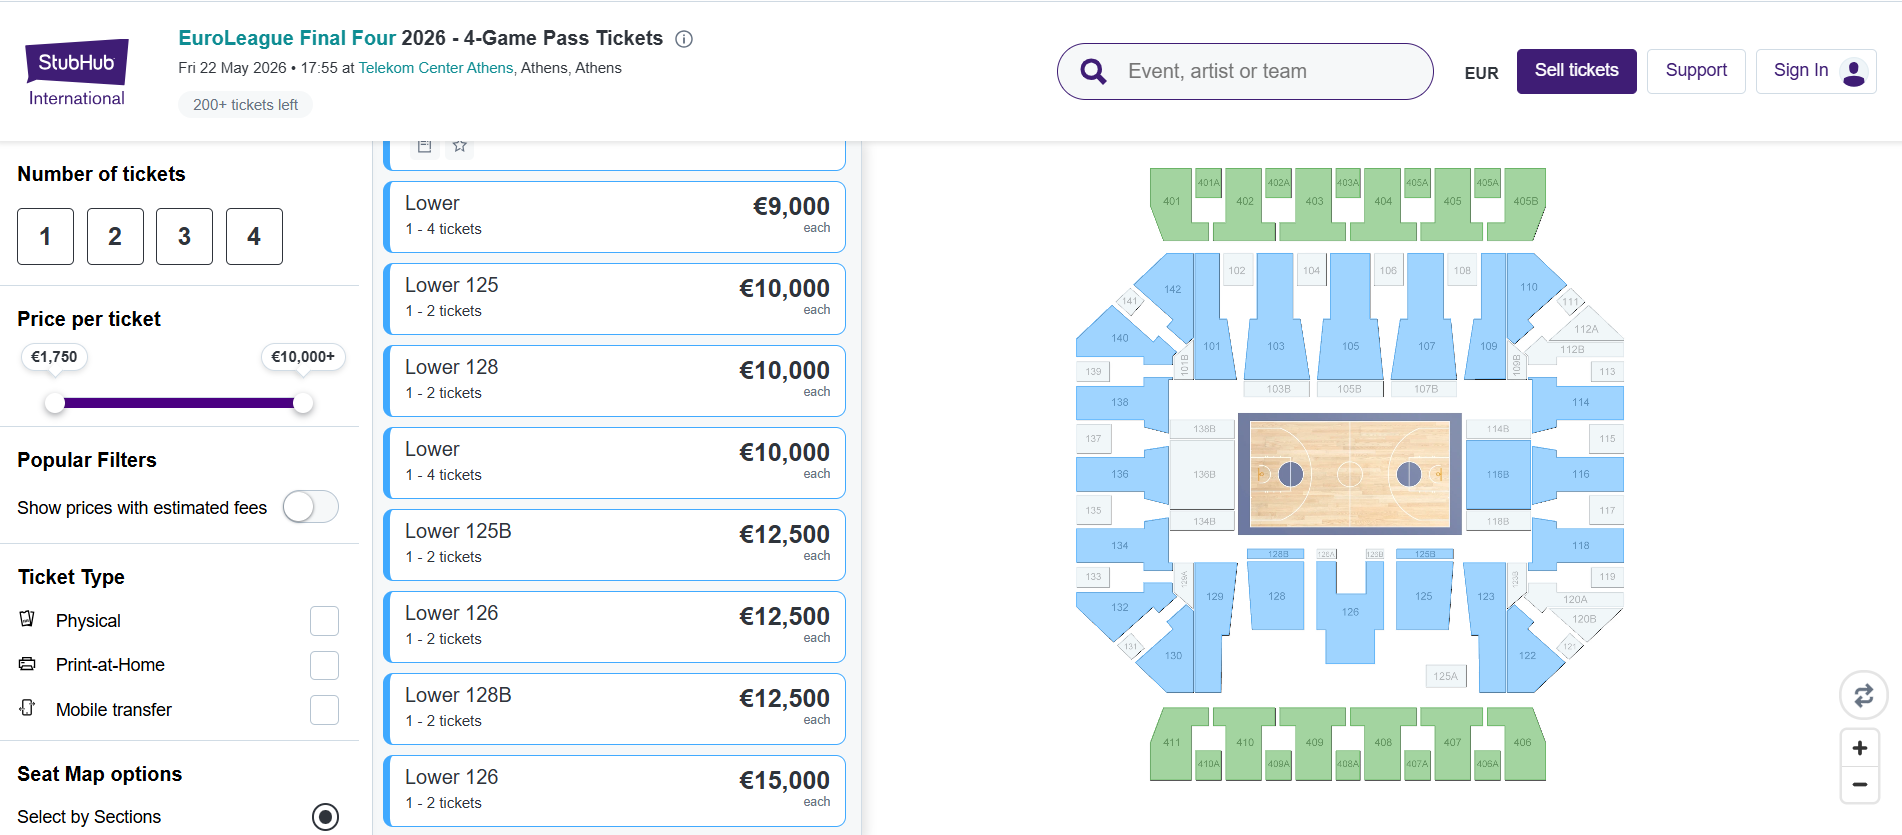Toggle show prices with estimated fees

[311, 507]
